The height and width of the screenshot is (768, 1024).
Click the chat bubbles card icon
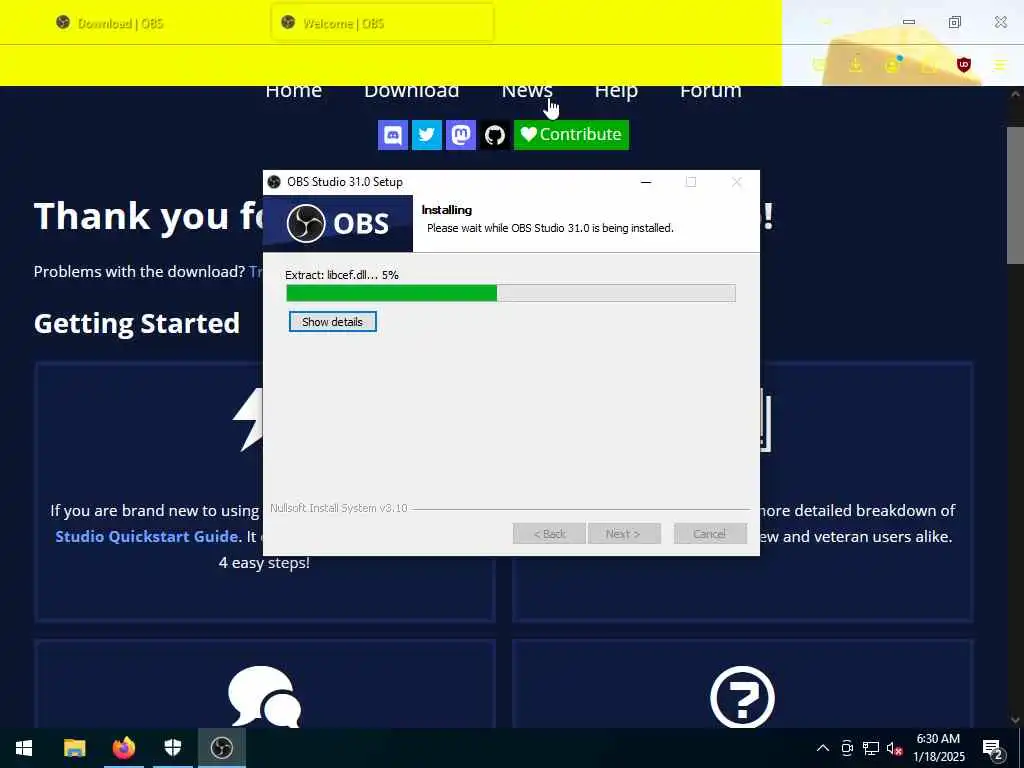click(264, 696)
